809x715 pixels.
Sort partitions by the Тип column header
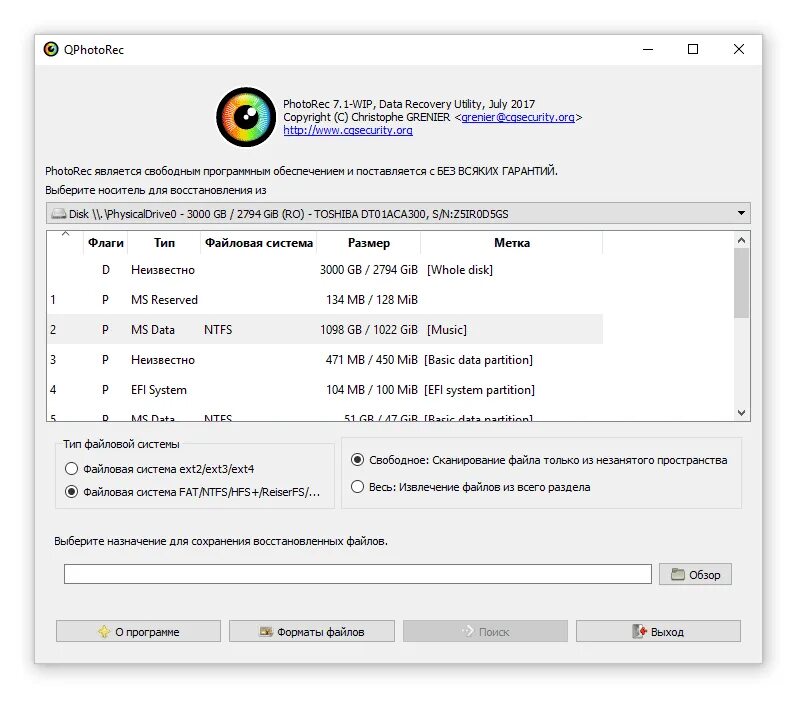point(164,242)
